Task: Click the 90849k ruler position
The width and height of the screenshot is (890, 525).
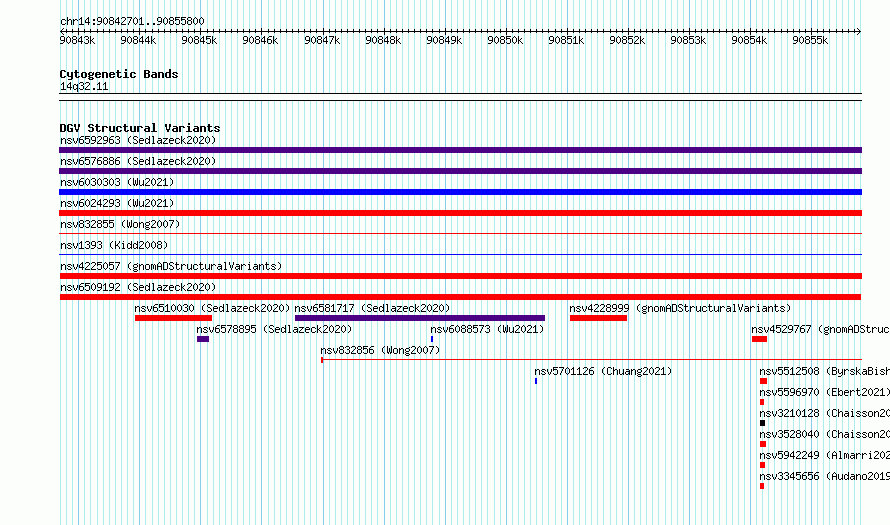Action: tap(444, 40)
